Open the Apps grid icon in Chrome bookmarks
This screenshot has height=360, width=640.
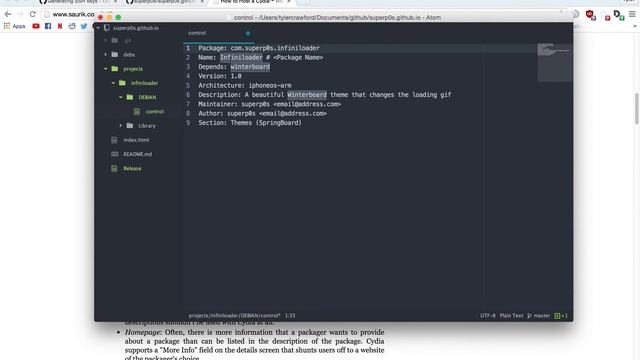click(x=7, y=26)
